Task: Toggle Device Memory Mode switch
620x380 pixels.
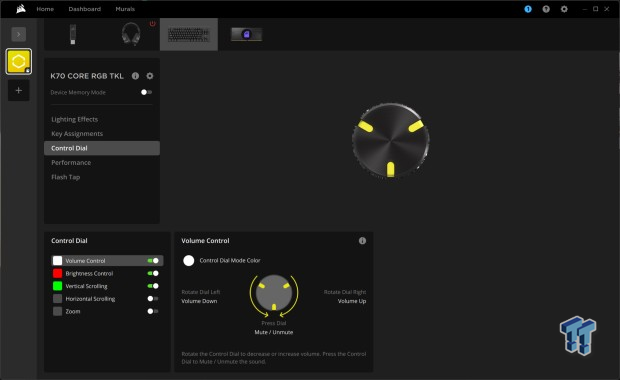Action: (146, 92)
